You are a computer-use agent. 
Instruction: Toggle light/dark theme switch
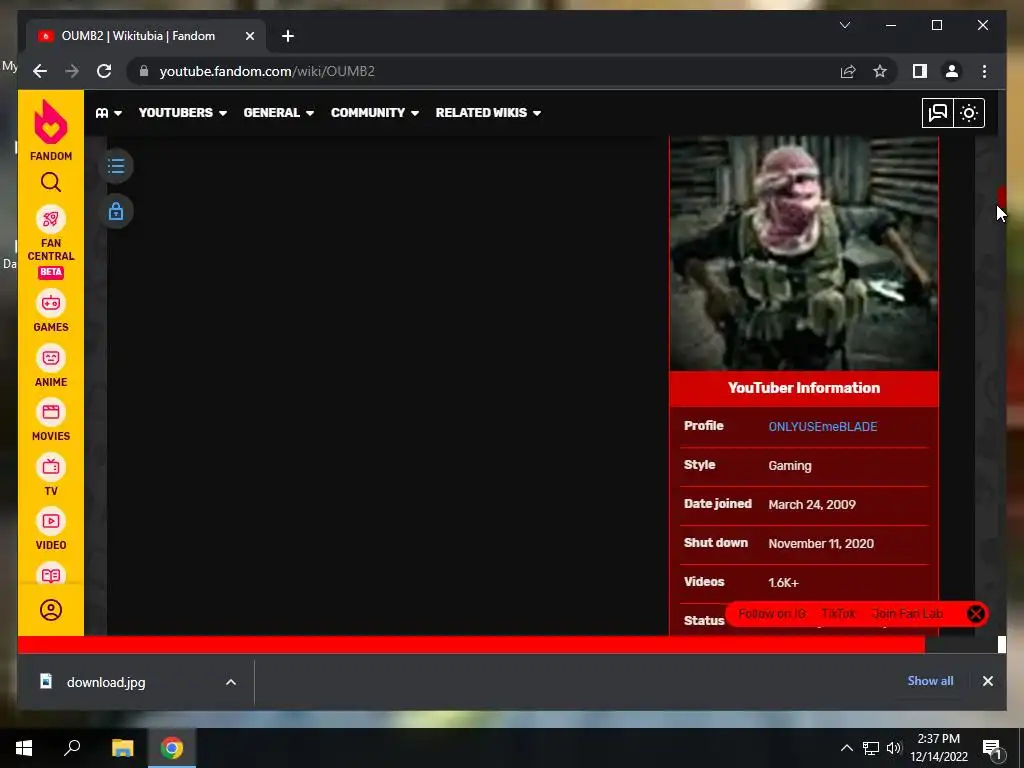coord(969,113)
